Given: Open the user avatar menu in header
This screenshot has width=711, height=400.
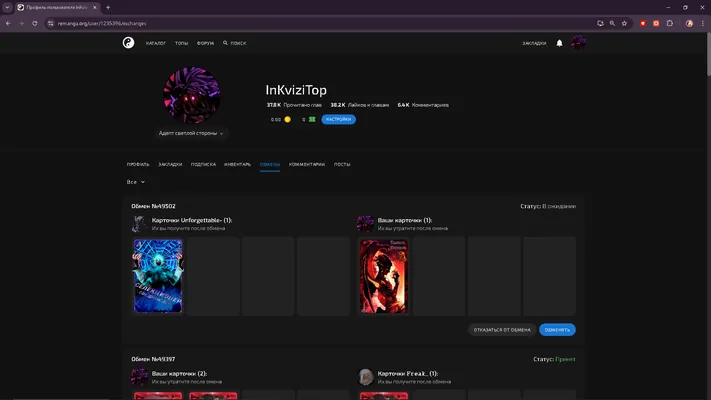Looking at the screenshot, I should tap(578, 43).
